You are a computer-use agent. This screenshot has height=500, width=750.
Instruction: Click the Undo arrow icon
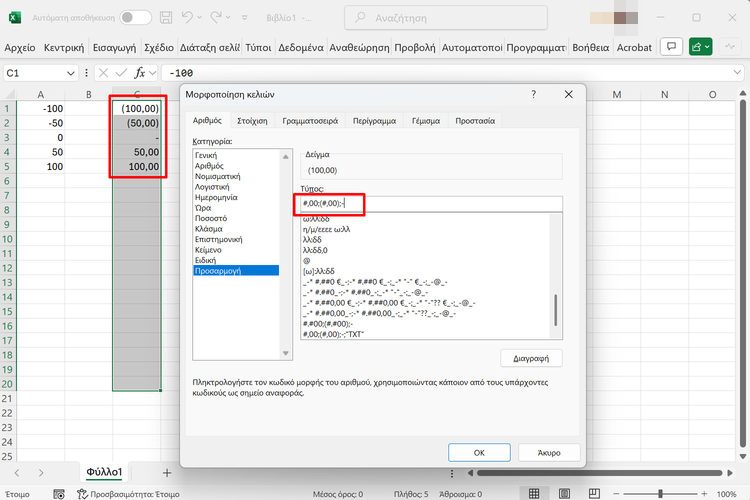[x=187, y=17]
